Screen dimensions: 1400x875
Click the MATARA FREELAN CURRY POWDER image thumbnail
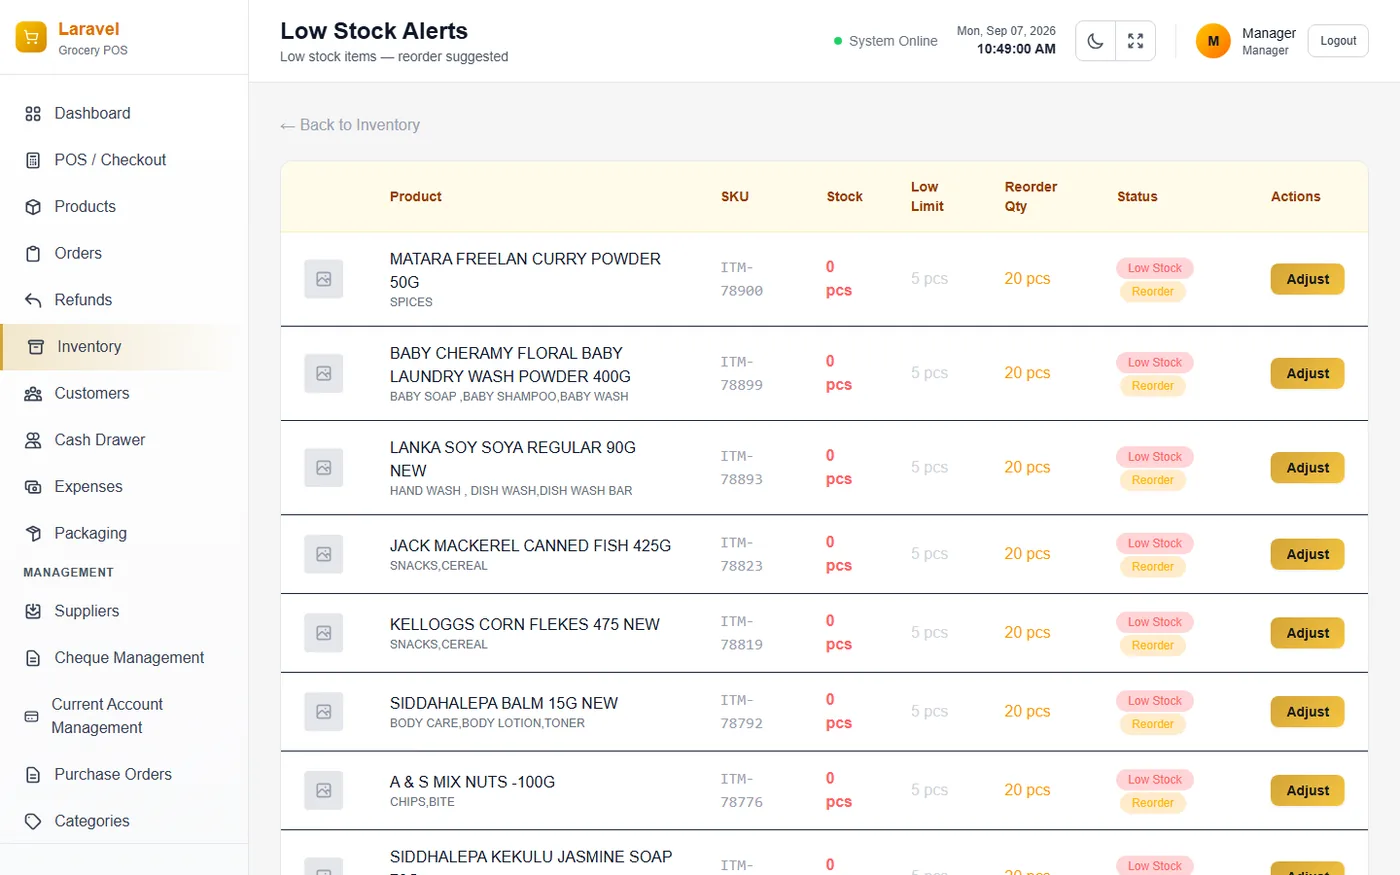(x=324, y=279)
